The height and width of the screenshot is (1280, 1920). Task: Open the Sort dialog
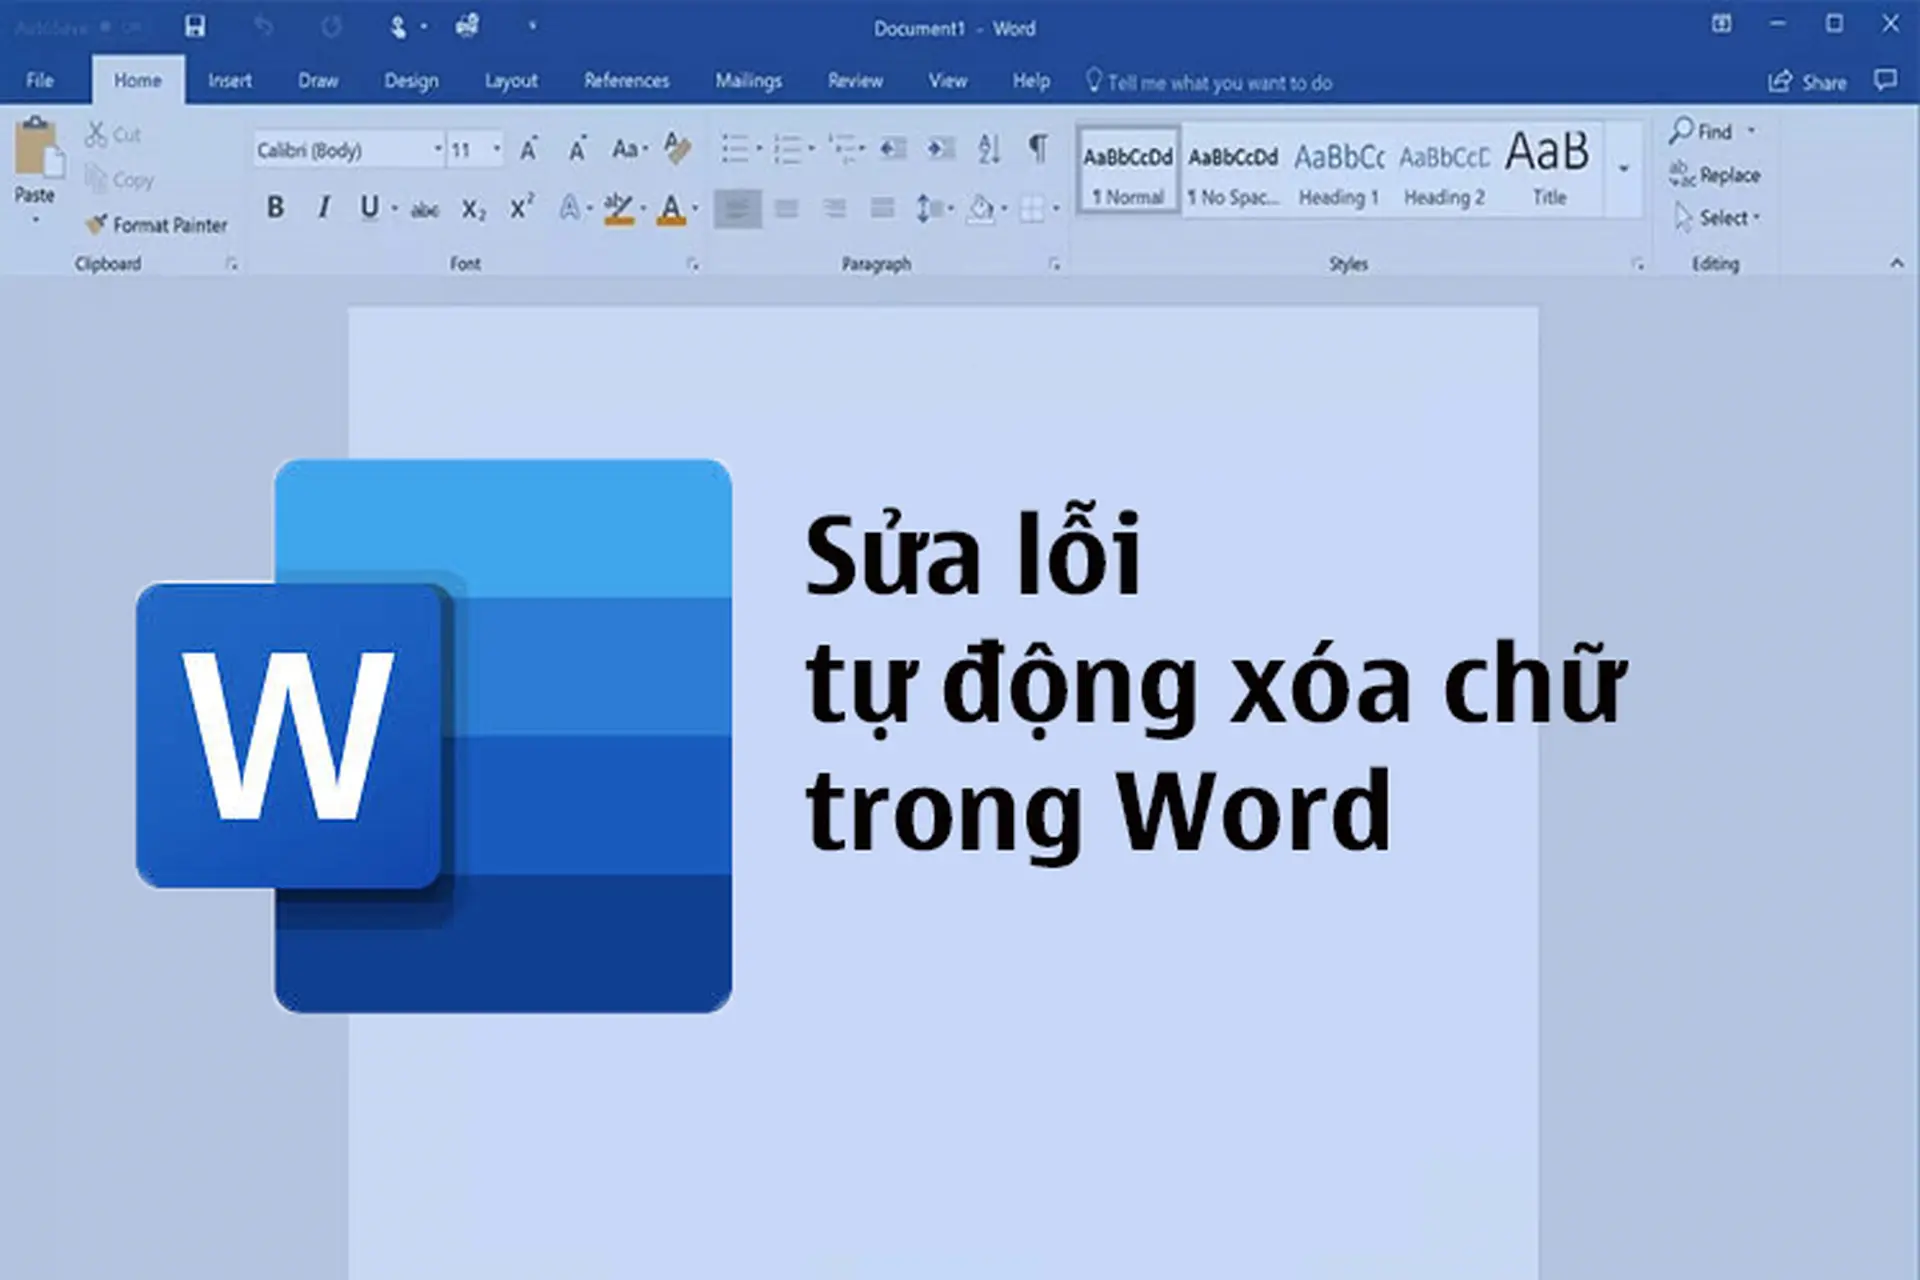click(988, 146)
